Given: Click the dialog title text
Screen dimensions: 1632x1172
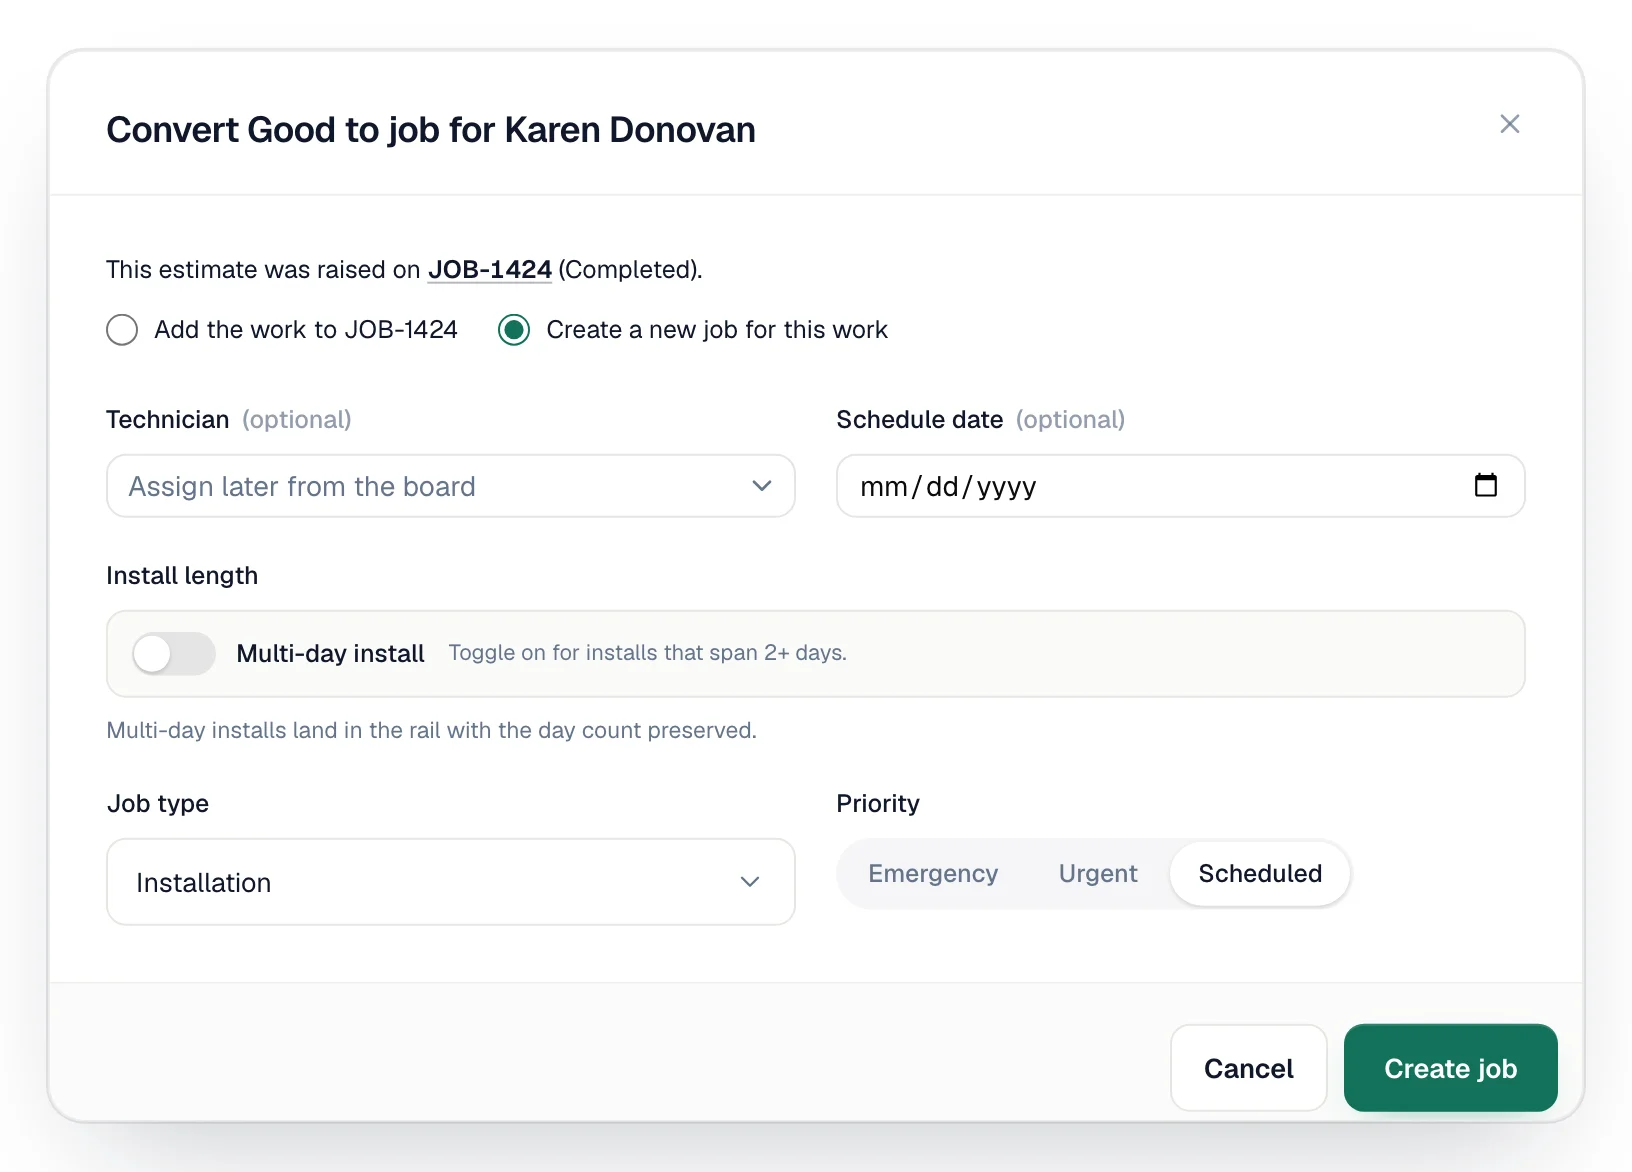Looking at the screenshot, I should (x=431, y=130).
